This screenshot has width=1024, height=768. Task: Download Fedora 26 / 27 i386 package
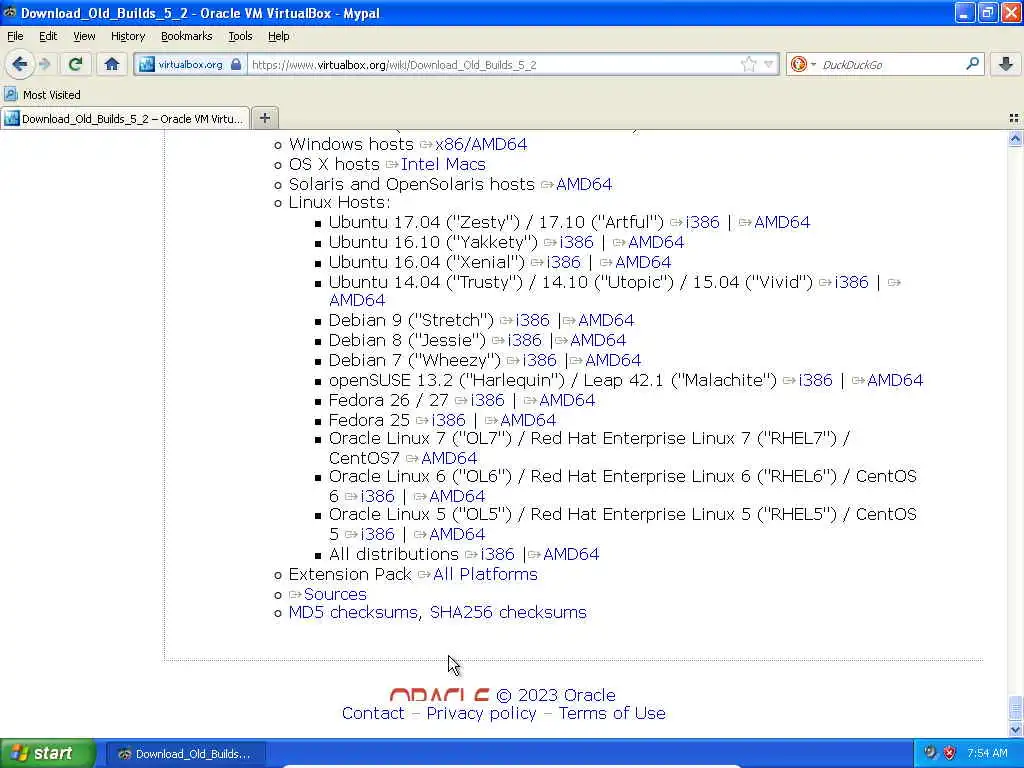click(x=487, y=400)
